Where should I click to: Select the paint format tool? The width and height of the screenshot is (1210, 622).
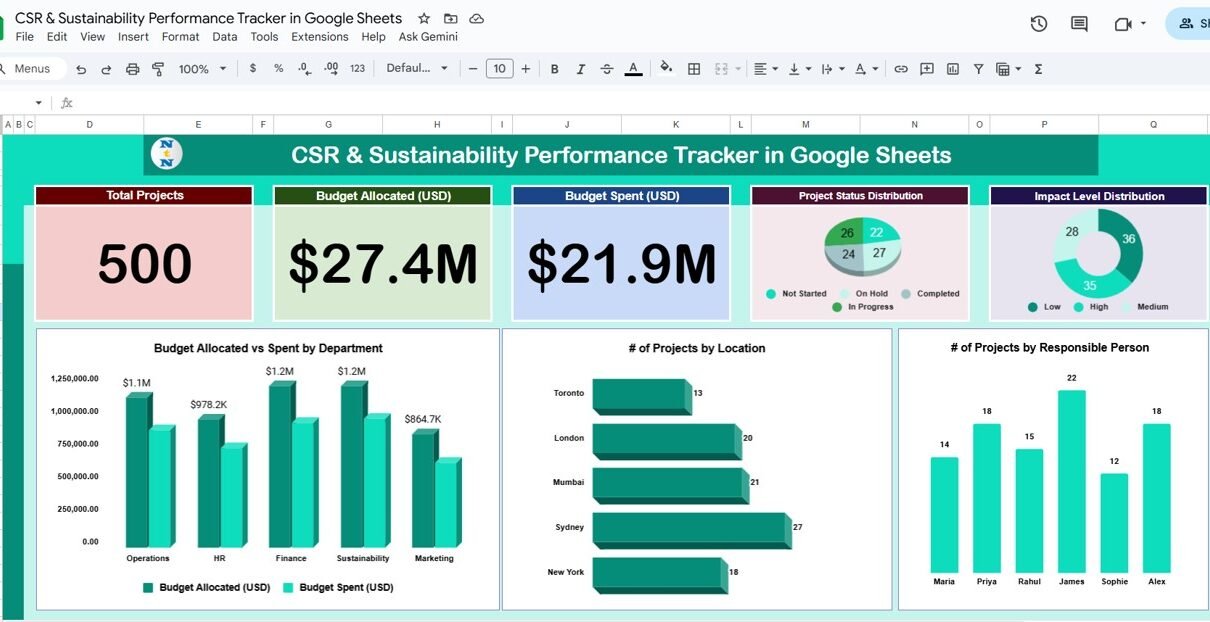pyautogui.click(x=158, y=69)
